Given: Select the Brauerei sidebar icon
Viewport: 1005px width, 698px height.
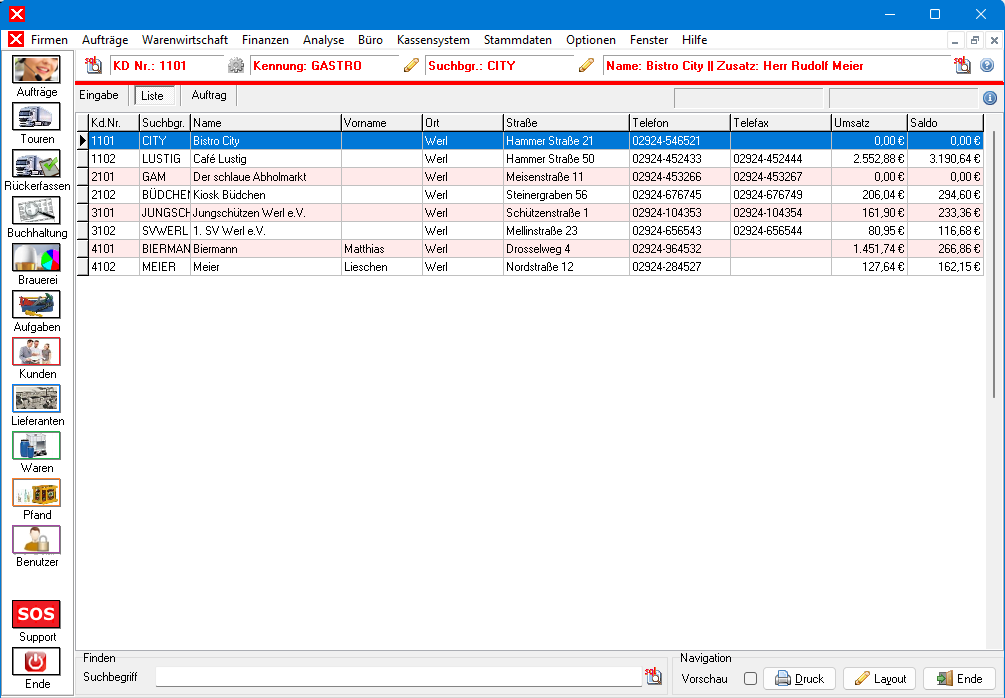Looking at the screenshot, I should coord(36,258).
